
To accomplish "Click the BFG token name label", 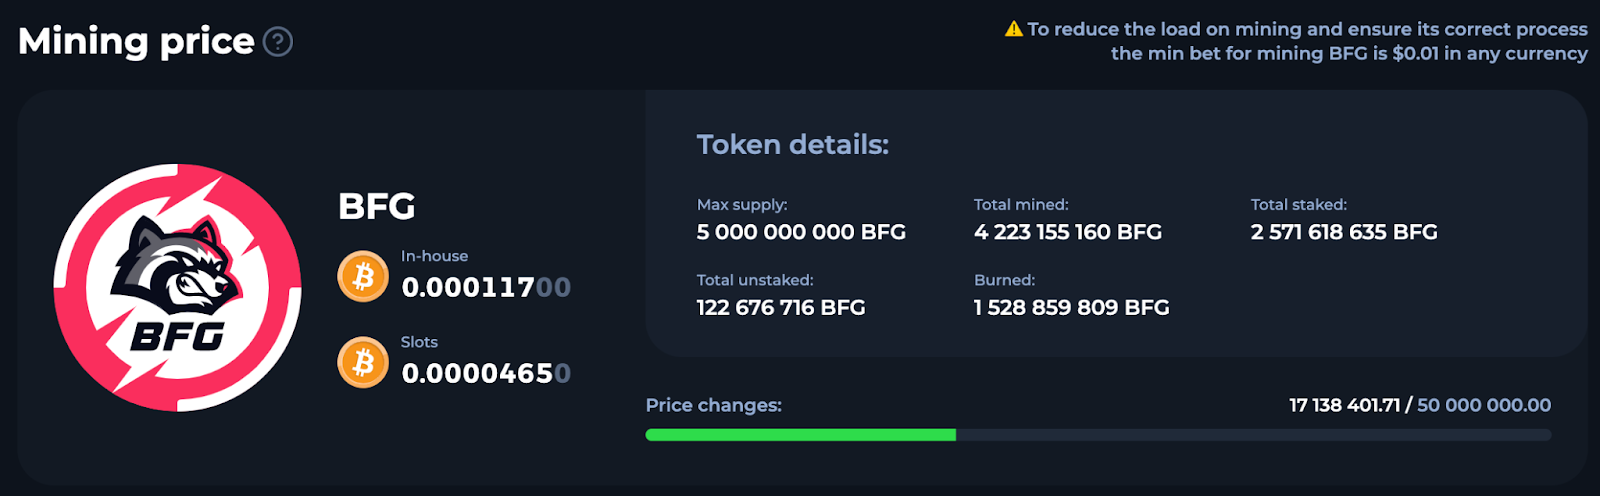I will [376, 206].
